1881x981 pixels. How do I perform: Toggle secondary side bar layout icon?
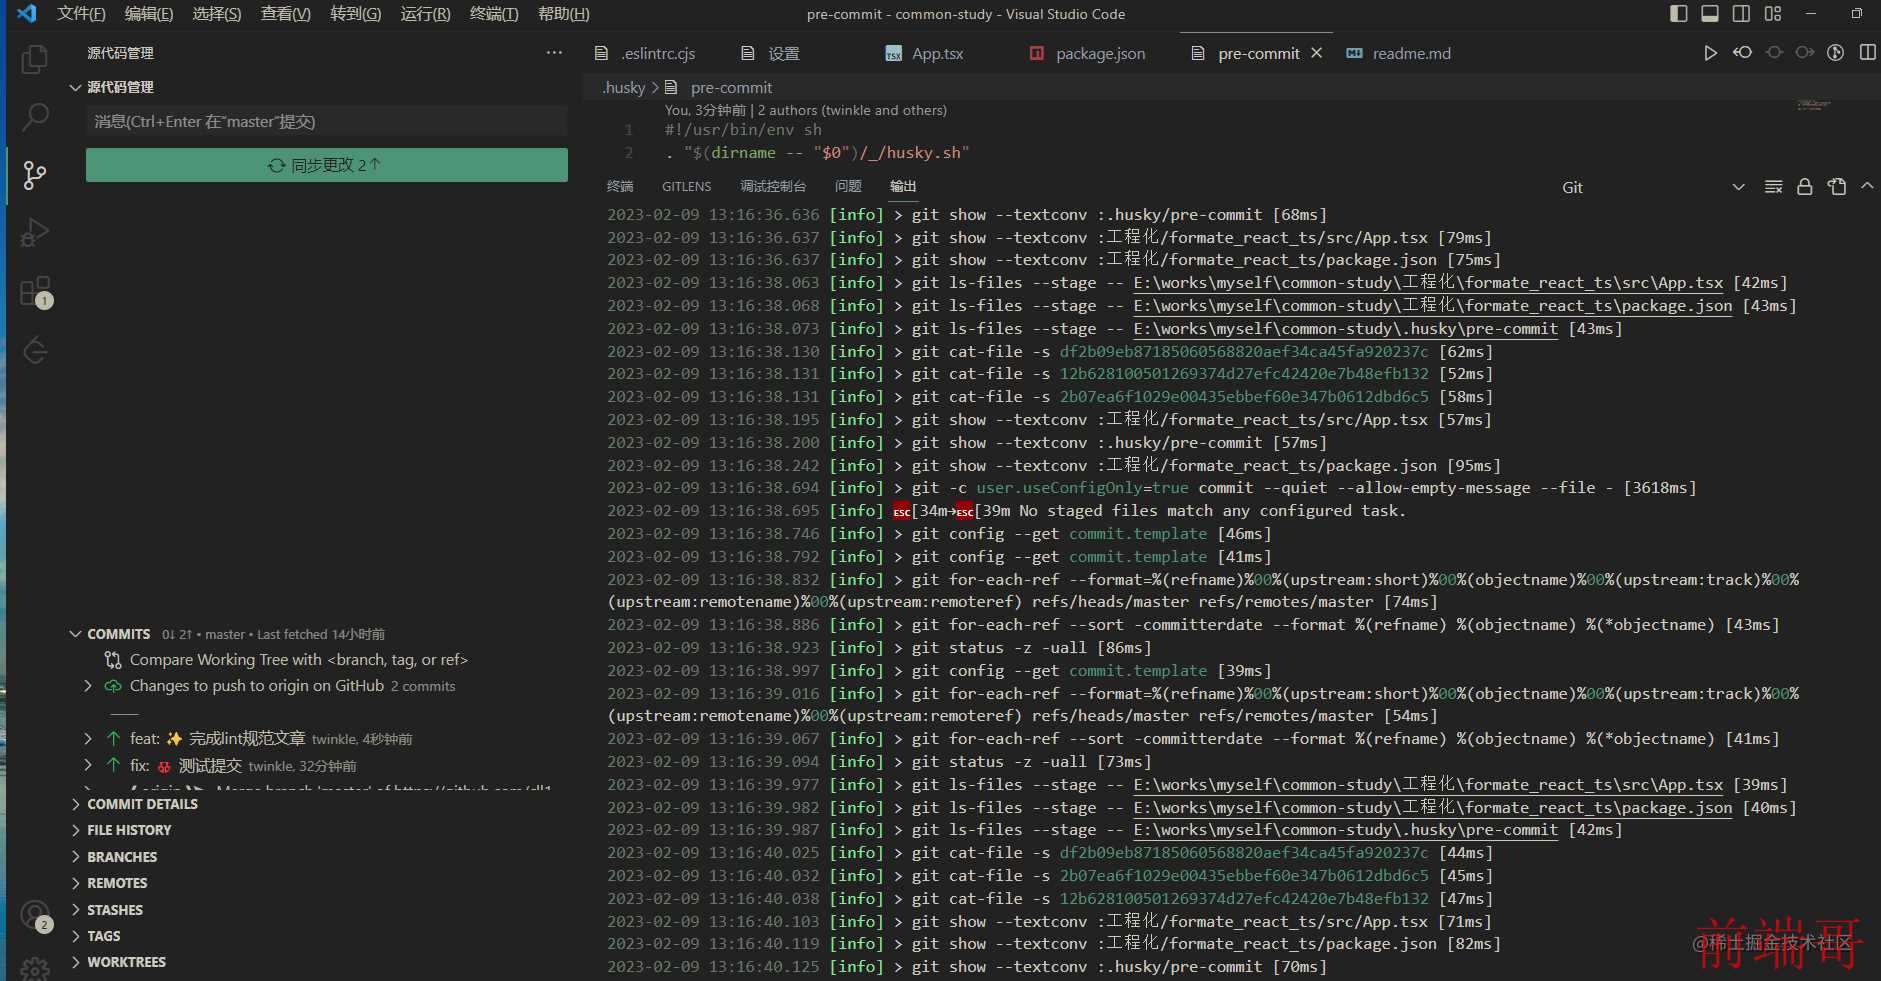[1741, 14]
